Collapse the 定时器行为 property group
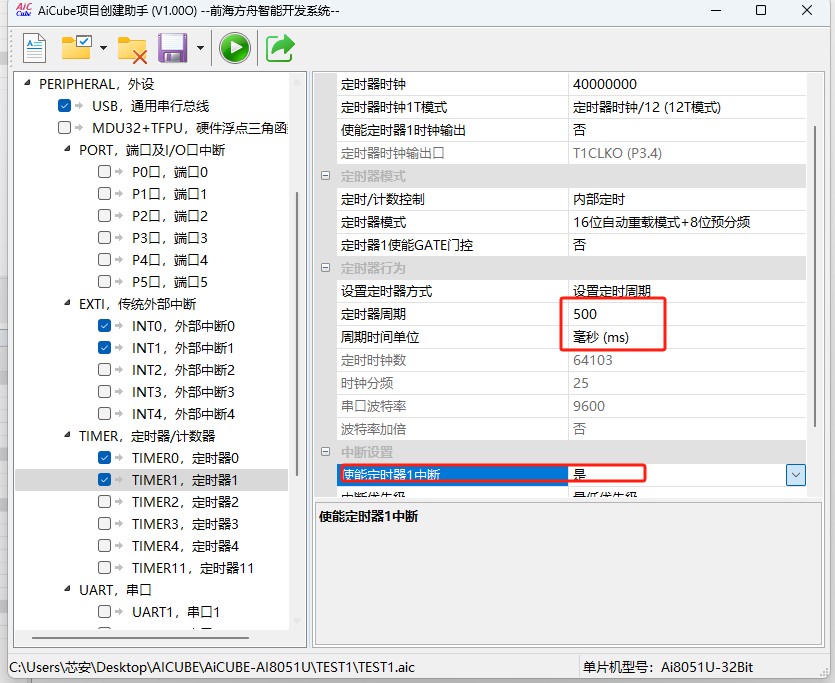835x683 pixels. [x=326, y=268]
